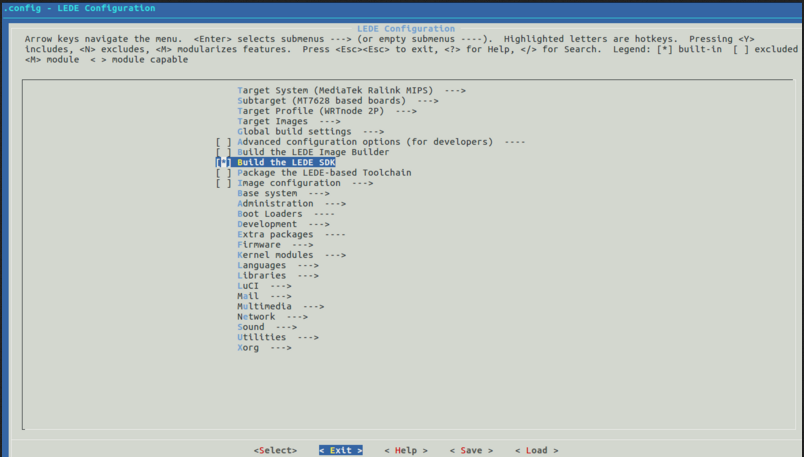
Task: Open the Multimedia menu entry
Action: pos(280,306)
